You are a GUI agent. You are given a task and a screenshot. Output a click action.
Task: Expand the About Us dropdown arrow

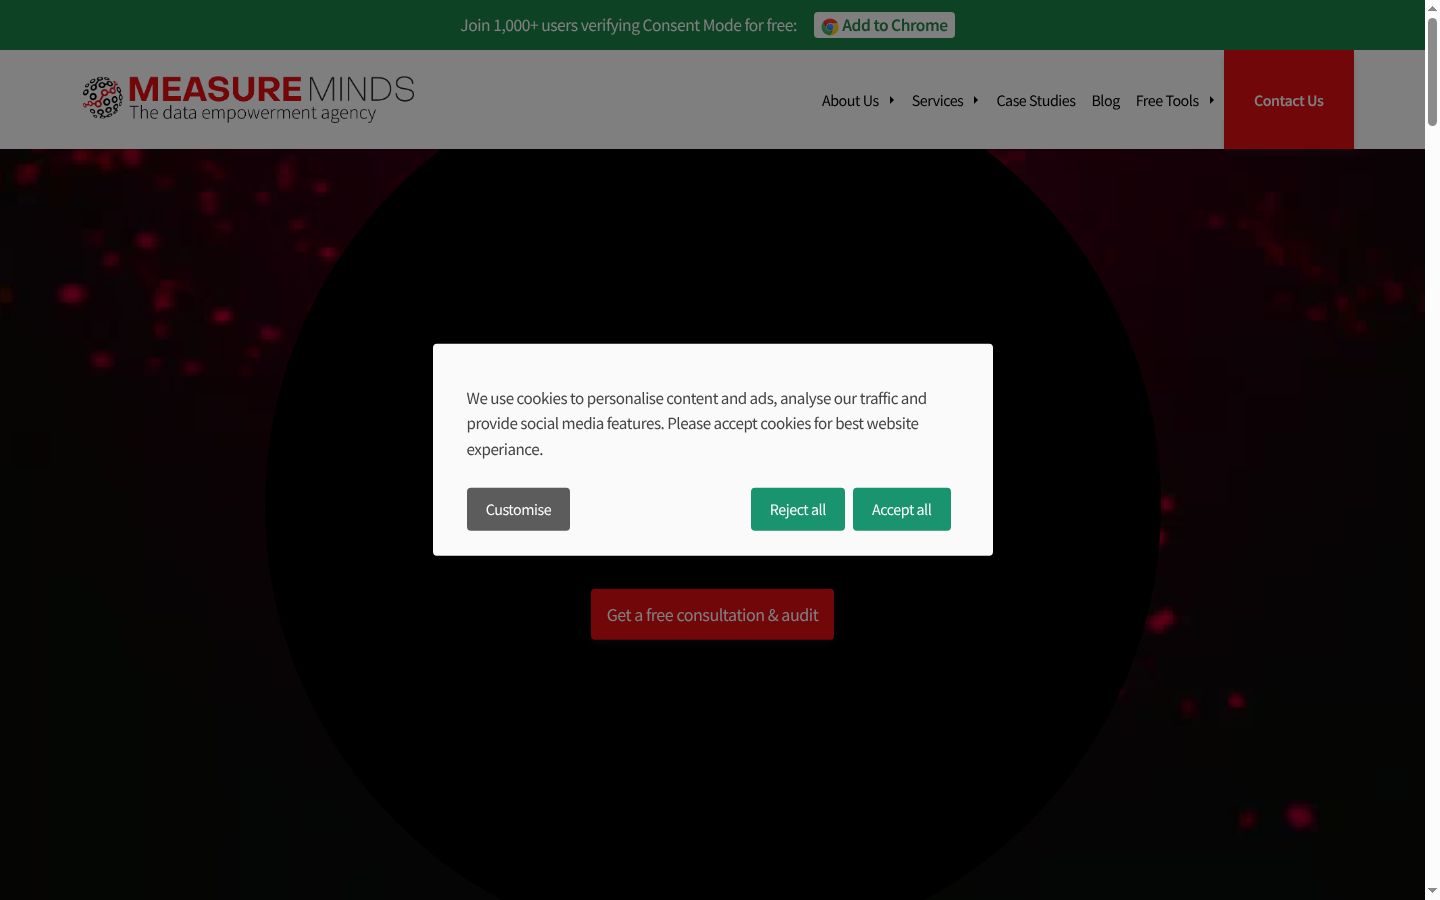pos(891,100)
